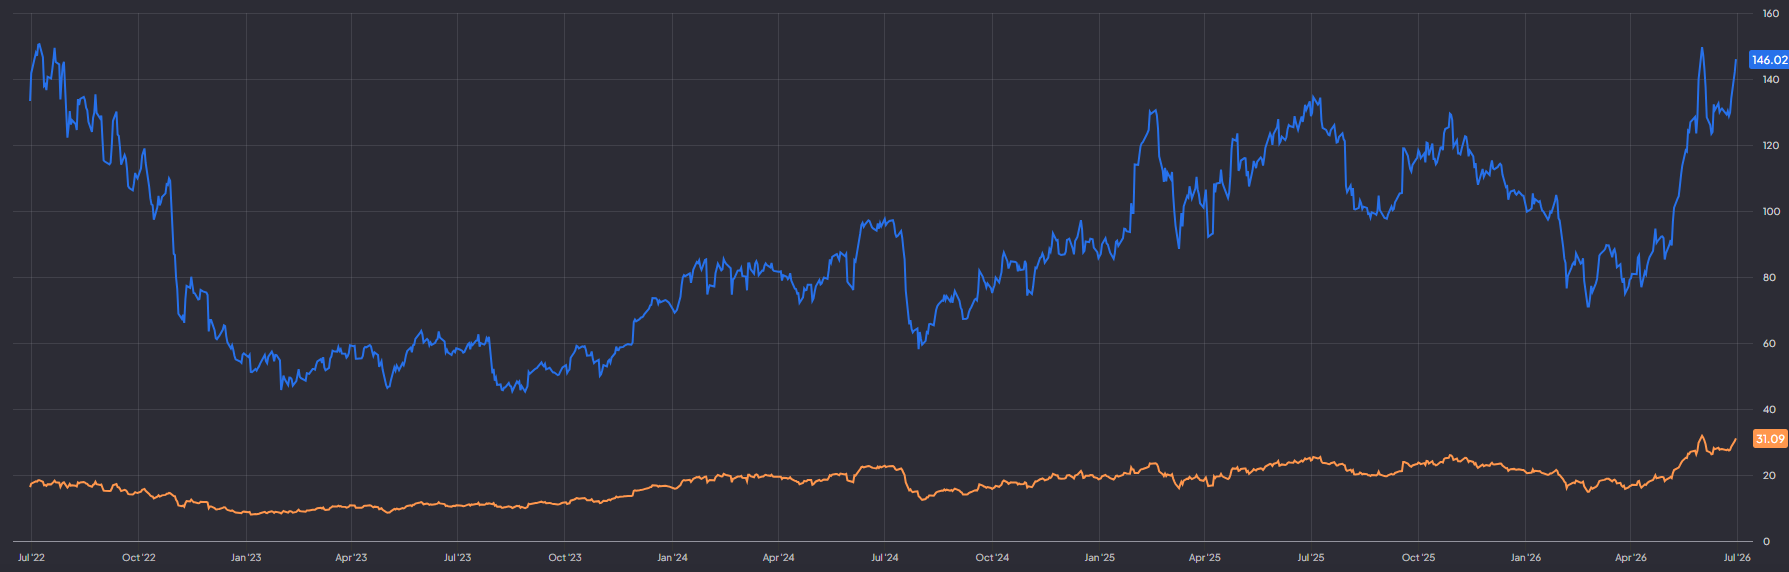Viewport: 1789px width, 572px height.
Task: Click the Jul '23 axis label
Action: click(x=457, y=557)
